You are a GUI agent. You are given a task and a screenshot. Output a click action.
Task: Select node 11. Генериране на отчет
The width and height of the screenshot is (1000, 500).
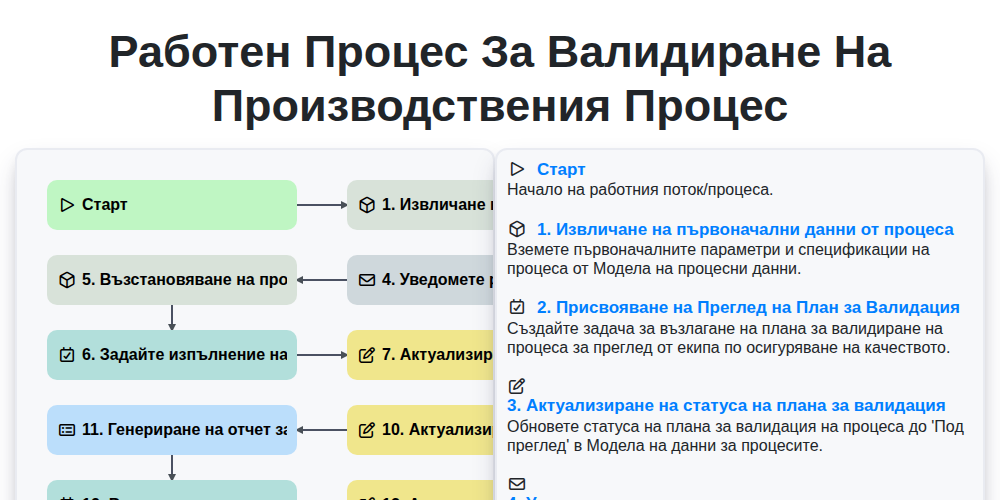click(x=172, y=430)
